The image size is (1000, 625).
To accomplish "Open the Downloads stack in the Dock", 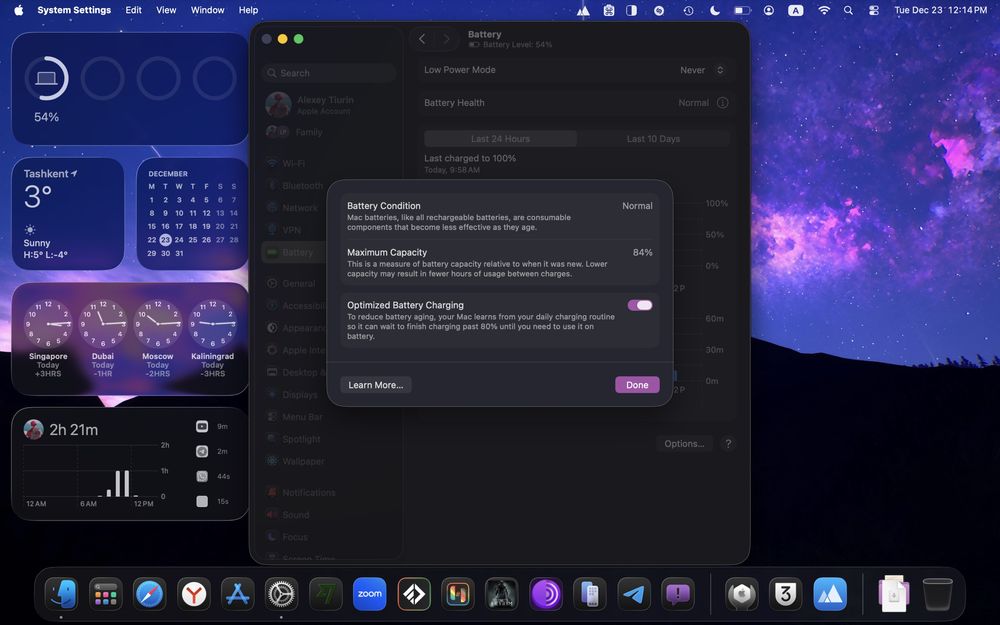I will pos(893,594).
